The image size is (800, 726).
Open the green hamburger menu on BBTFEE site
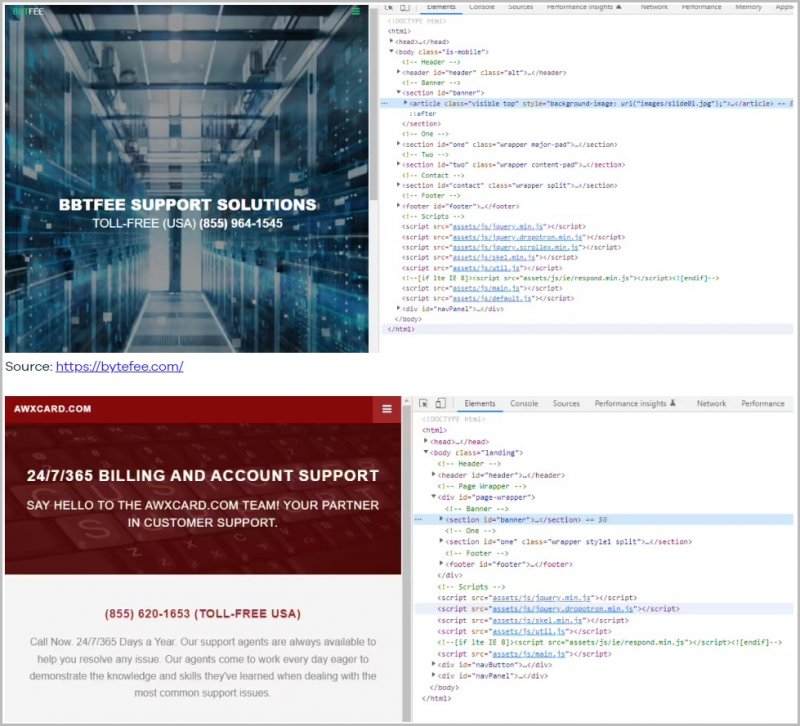(x=355, y=12)
